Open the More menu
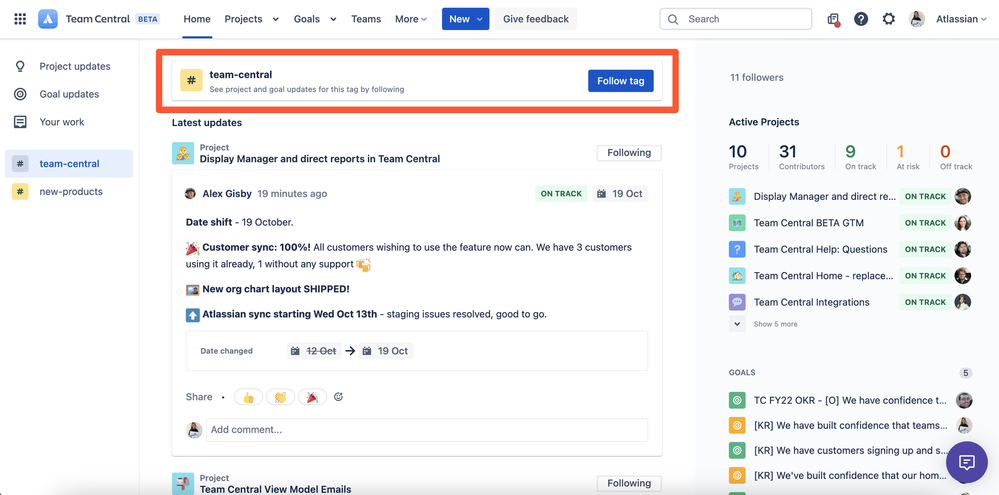Viewport: 999px width, 495px height. (x=411, y=19)
